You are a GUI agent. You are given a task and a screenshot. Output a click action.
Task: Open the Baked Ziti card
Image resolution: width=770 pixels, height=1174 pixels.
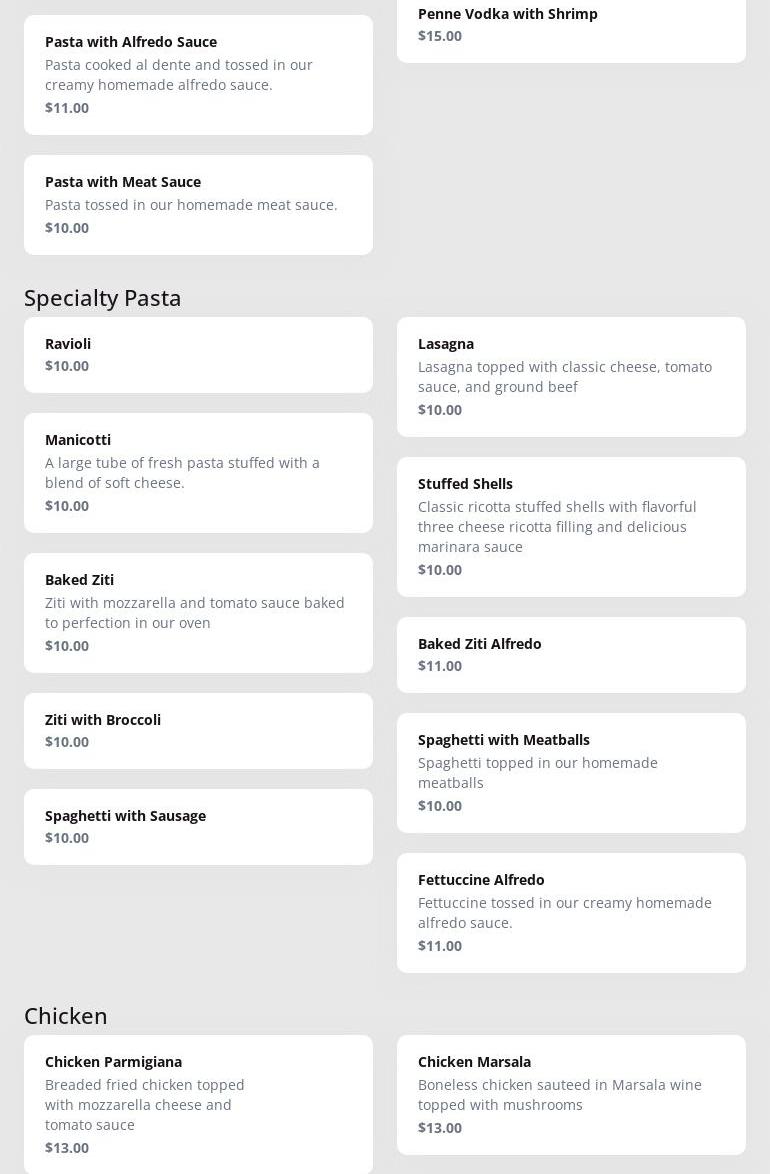(198, 612)
